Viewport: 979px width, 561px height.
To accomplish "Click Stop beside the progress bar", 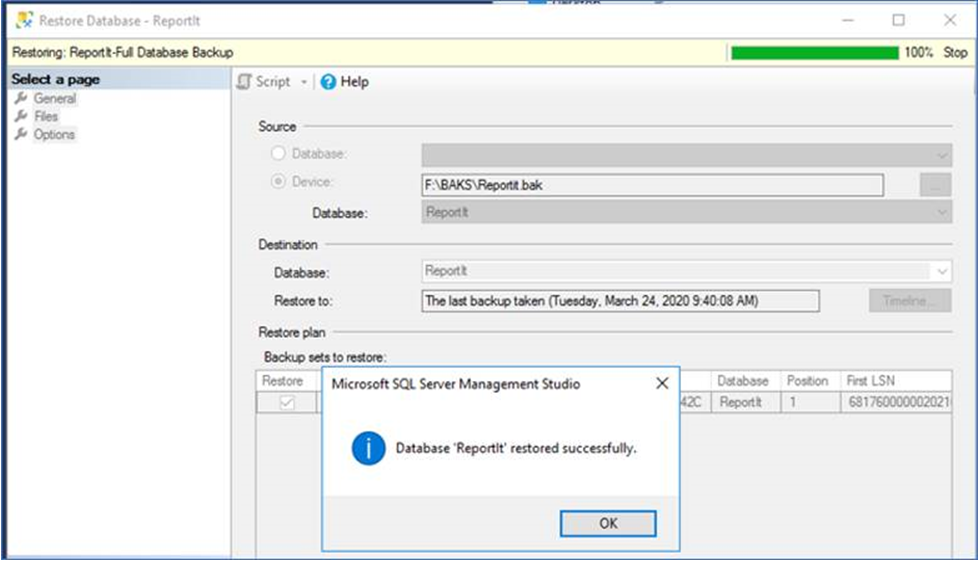I will (x=955, y=53).
